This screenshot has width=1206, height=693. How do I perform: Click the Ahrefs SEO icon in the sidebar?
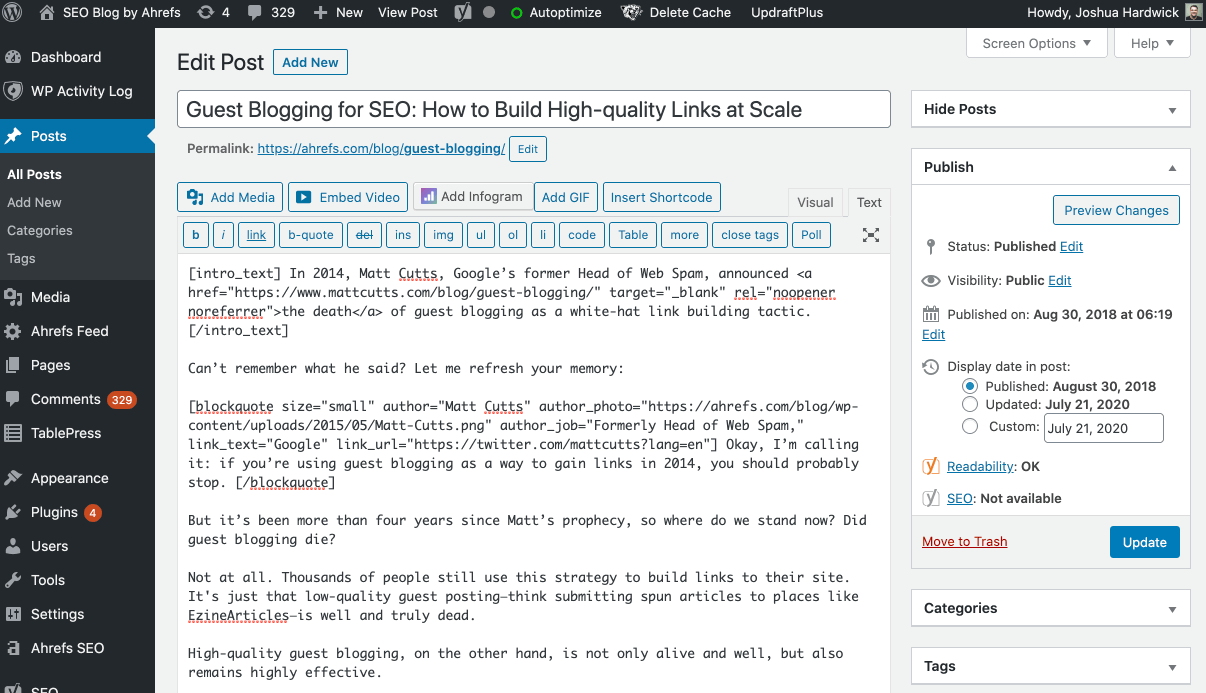tap(14, 647)
